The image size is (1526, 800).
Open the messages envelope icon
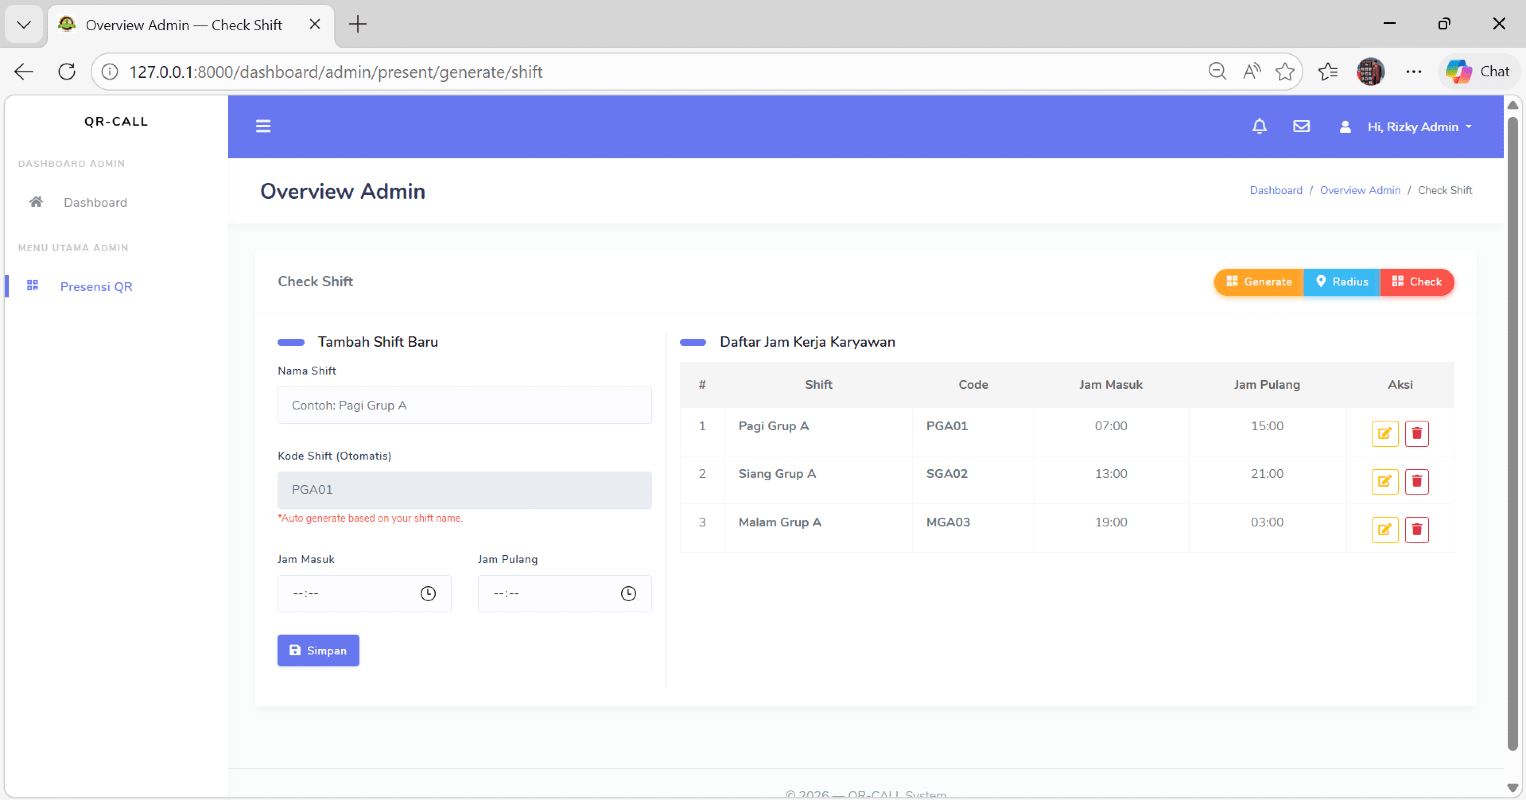(x=1301, y=126)
